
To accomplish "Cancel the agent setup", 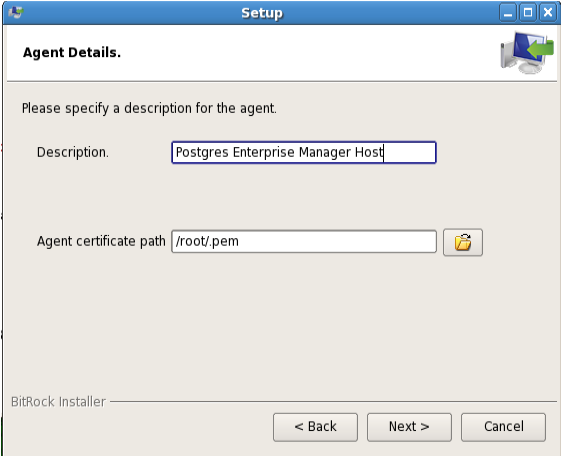I will (x=503, y=427).
